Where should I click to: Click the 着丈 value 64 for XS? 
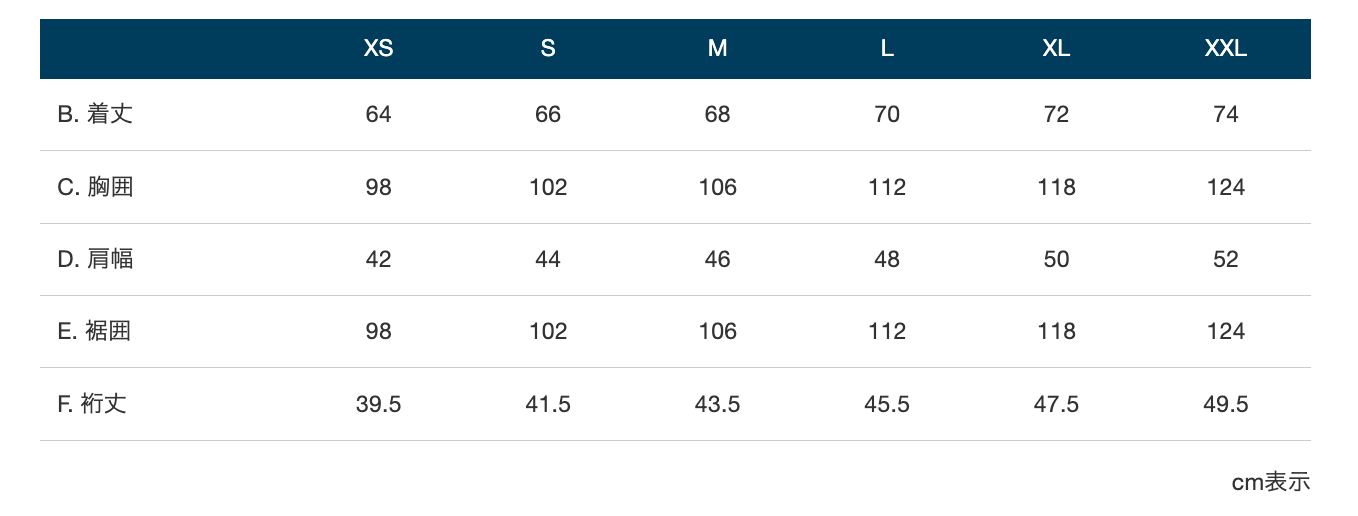click(x=378, y=114)
